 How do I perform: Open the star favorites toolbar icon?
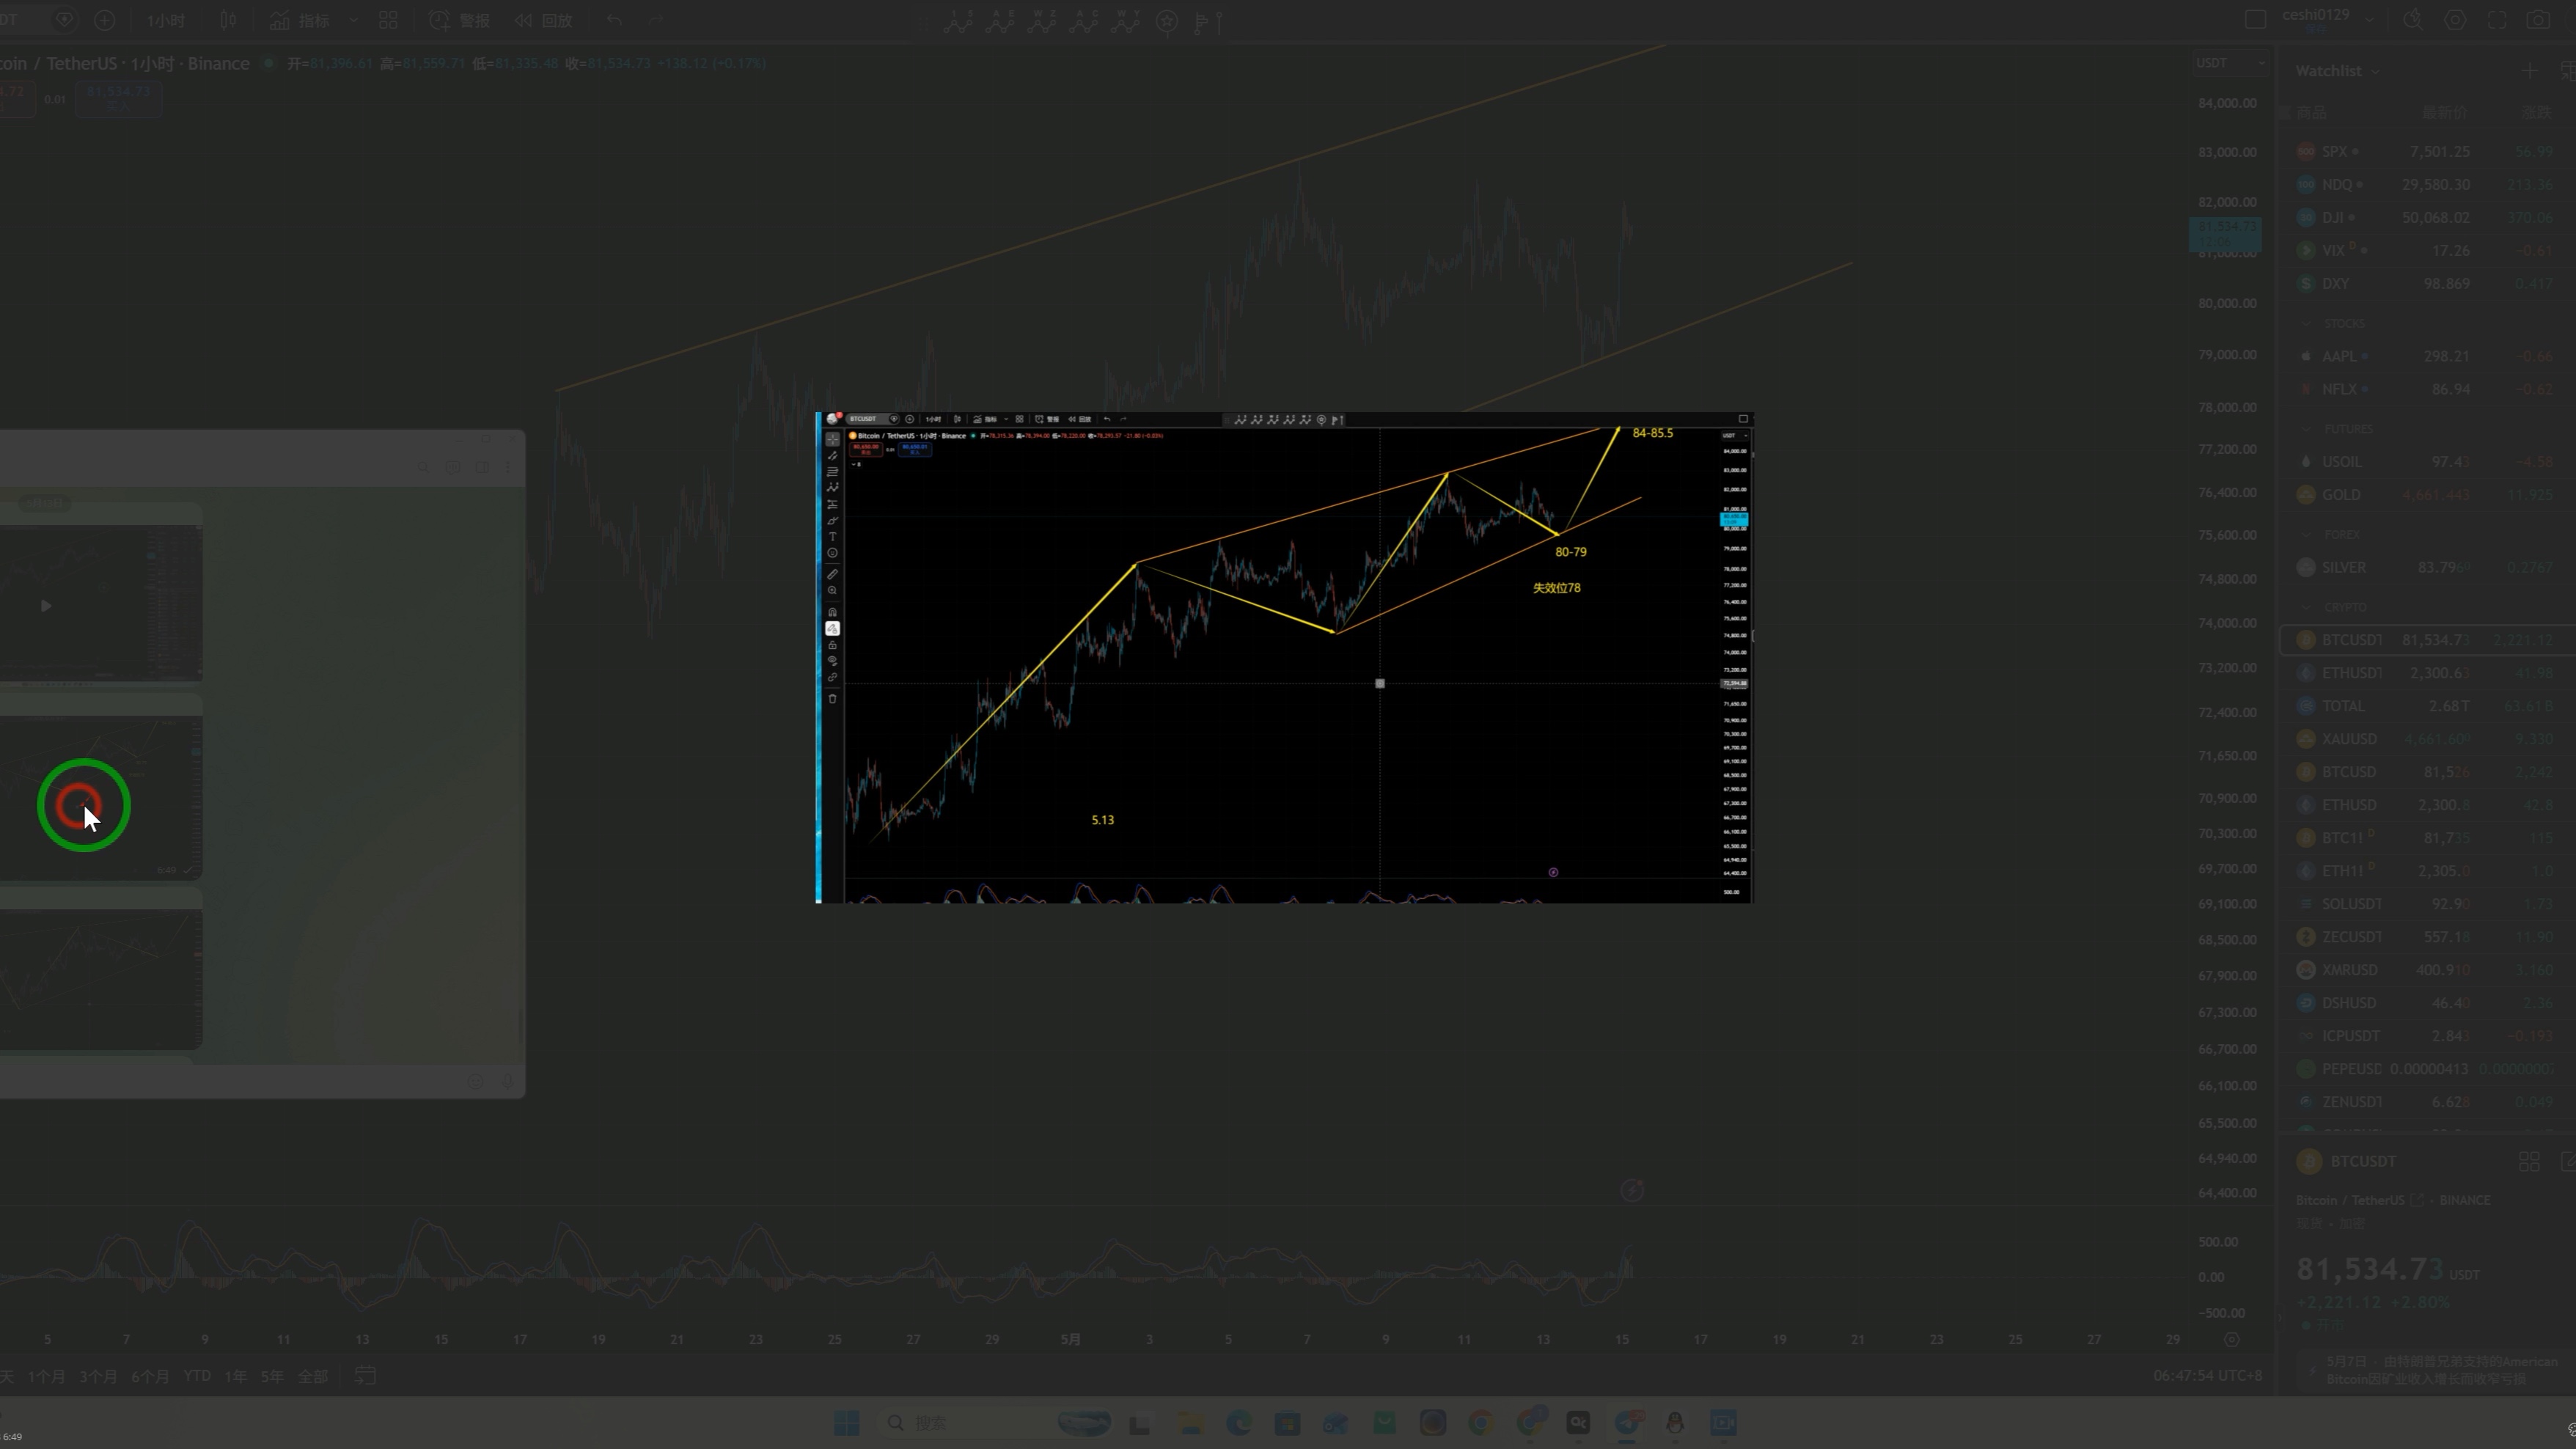click(x=1167, y=21)
